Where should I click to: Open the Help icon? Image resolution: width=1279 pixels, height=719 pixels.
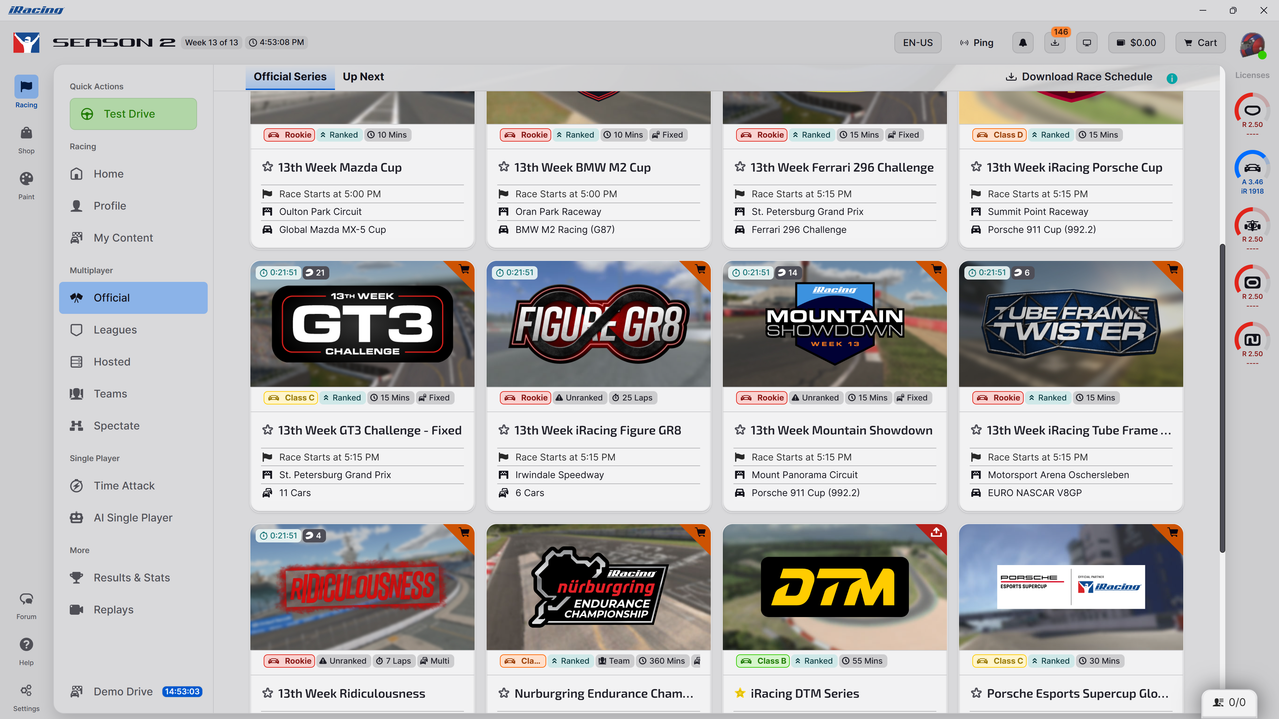[26, 650]
